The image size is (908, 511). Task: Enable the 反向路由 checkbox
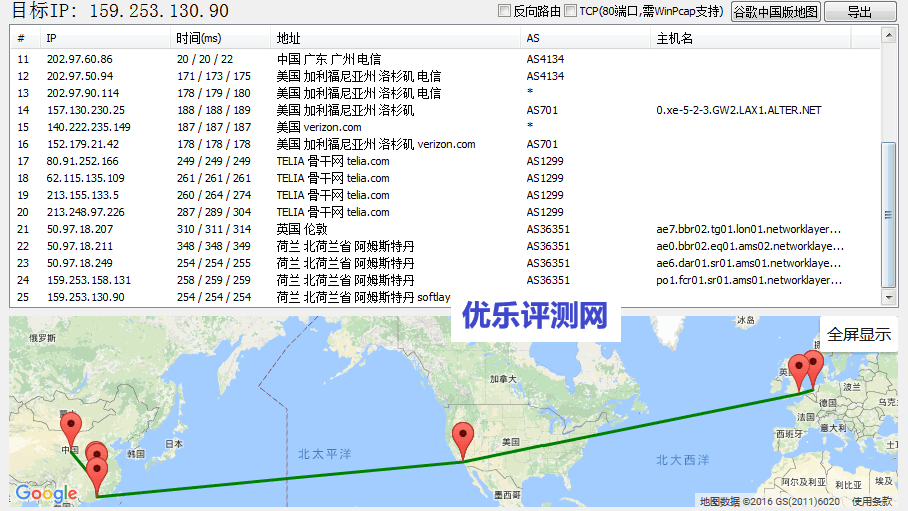(x=505, y=11)
